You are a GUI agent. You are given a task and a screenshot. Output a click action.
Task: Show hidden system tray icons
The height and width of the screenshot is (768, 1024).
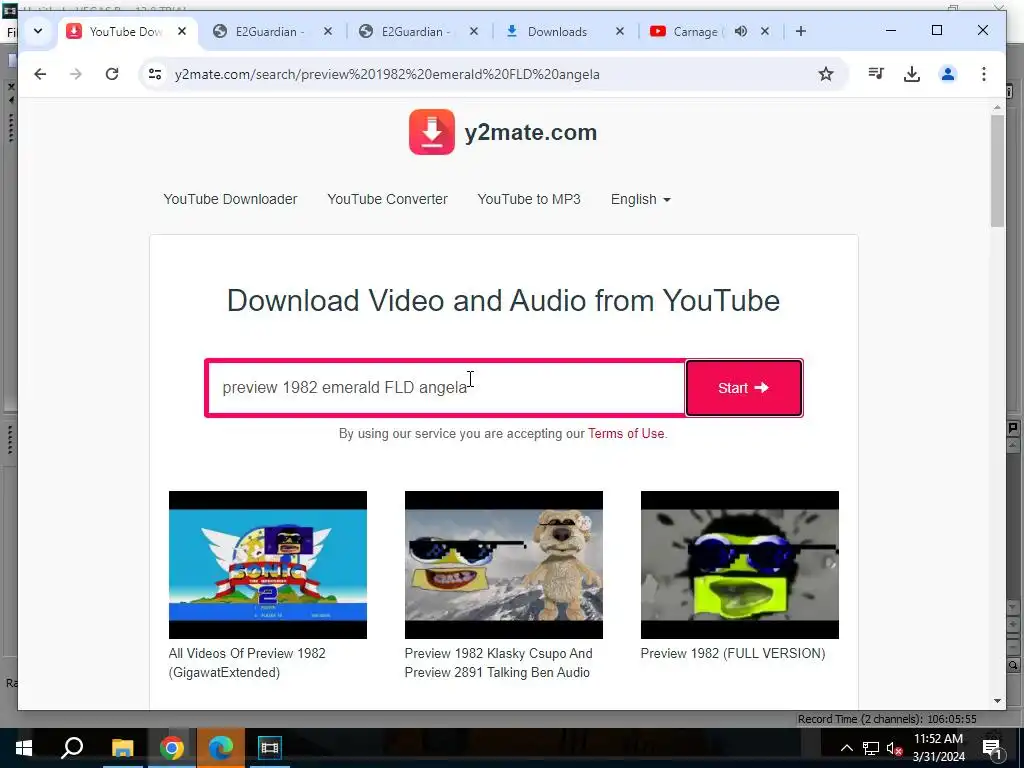pyautogui.click(x=846, y=748)
